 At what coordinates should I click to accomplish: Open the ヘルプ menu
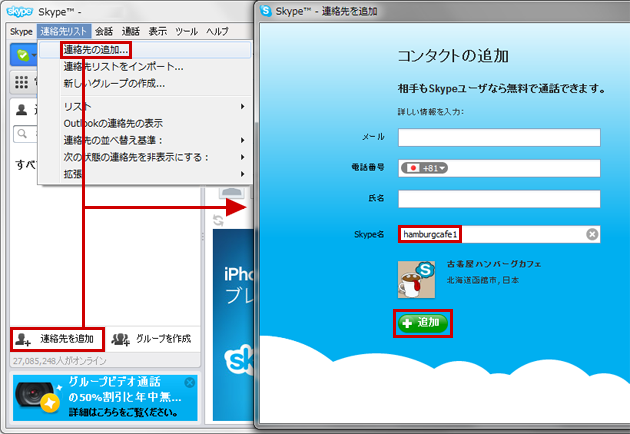[x=217, y=31]
